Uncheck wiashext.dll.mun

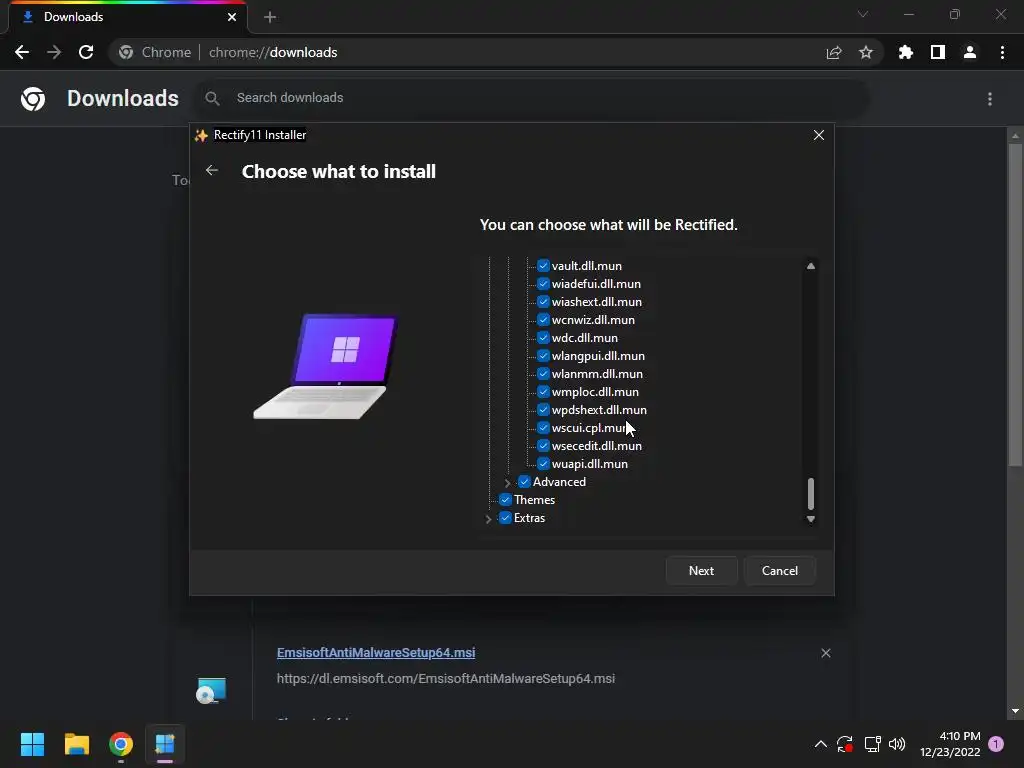point(543,302)
